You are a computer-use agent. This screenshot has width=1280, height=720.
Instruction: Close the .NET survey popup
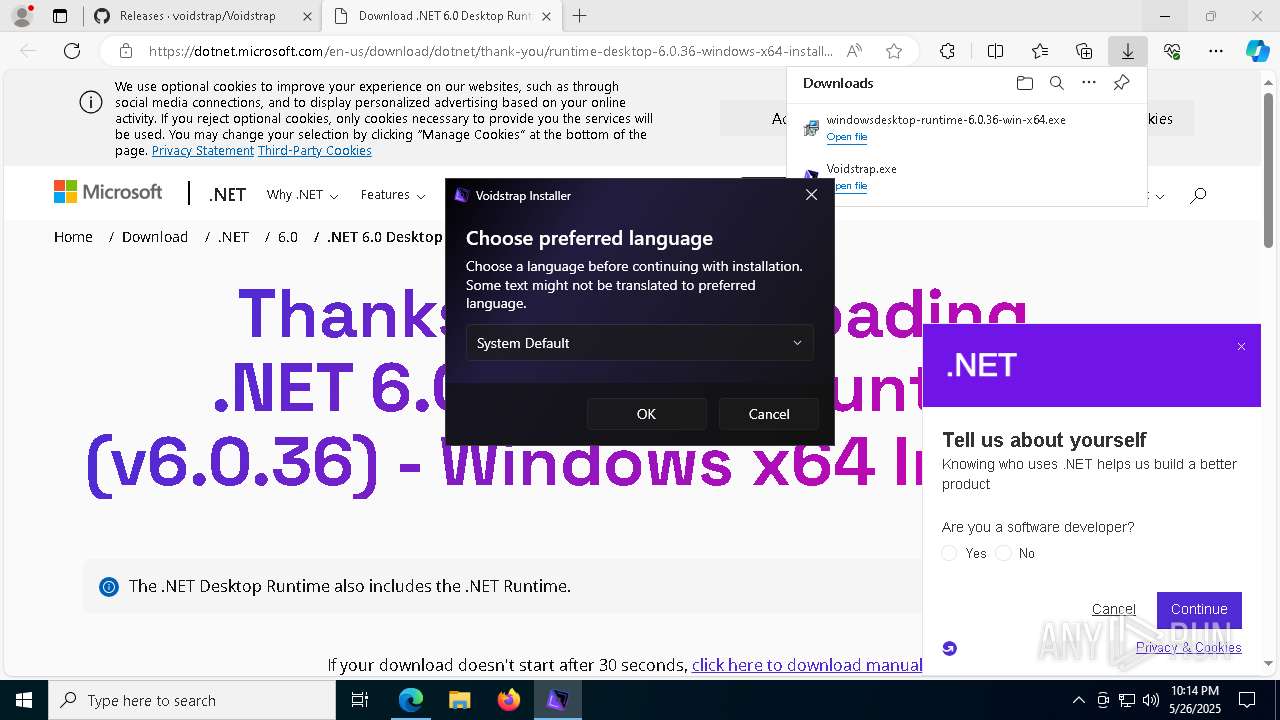coord(1241,346)
